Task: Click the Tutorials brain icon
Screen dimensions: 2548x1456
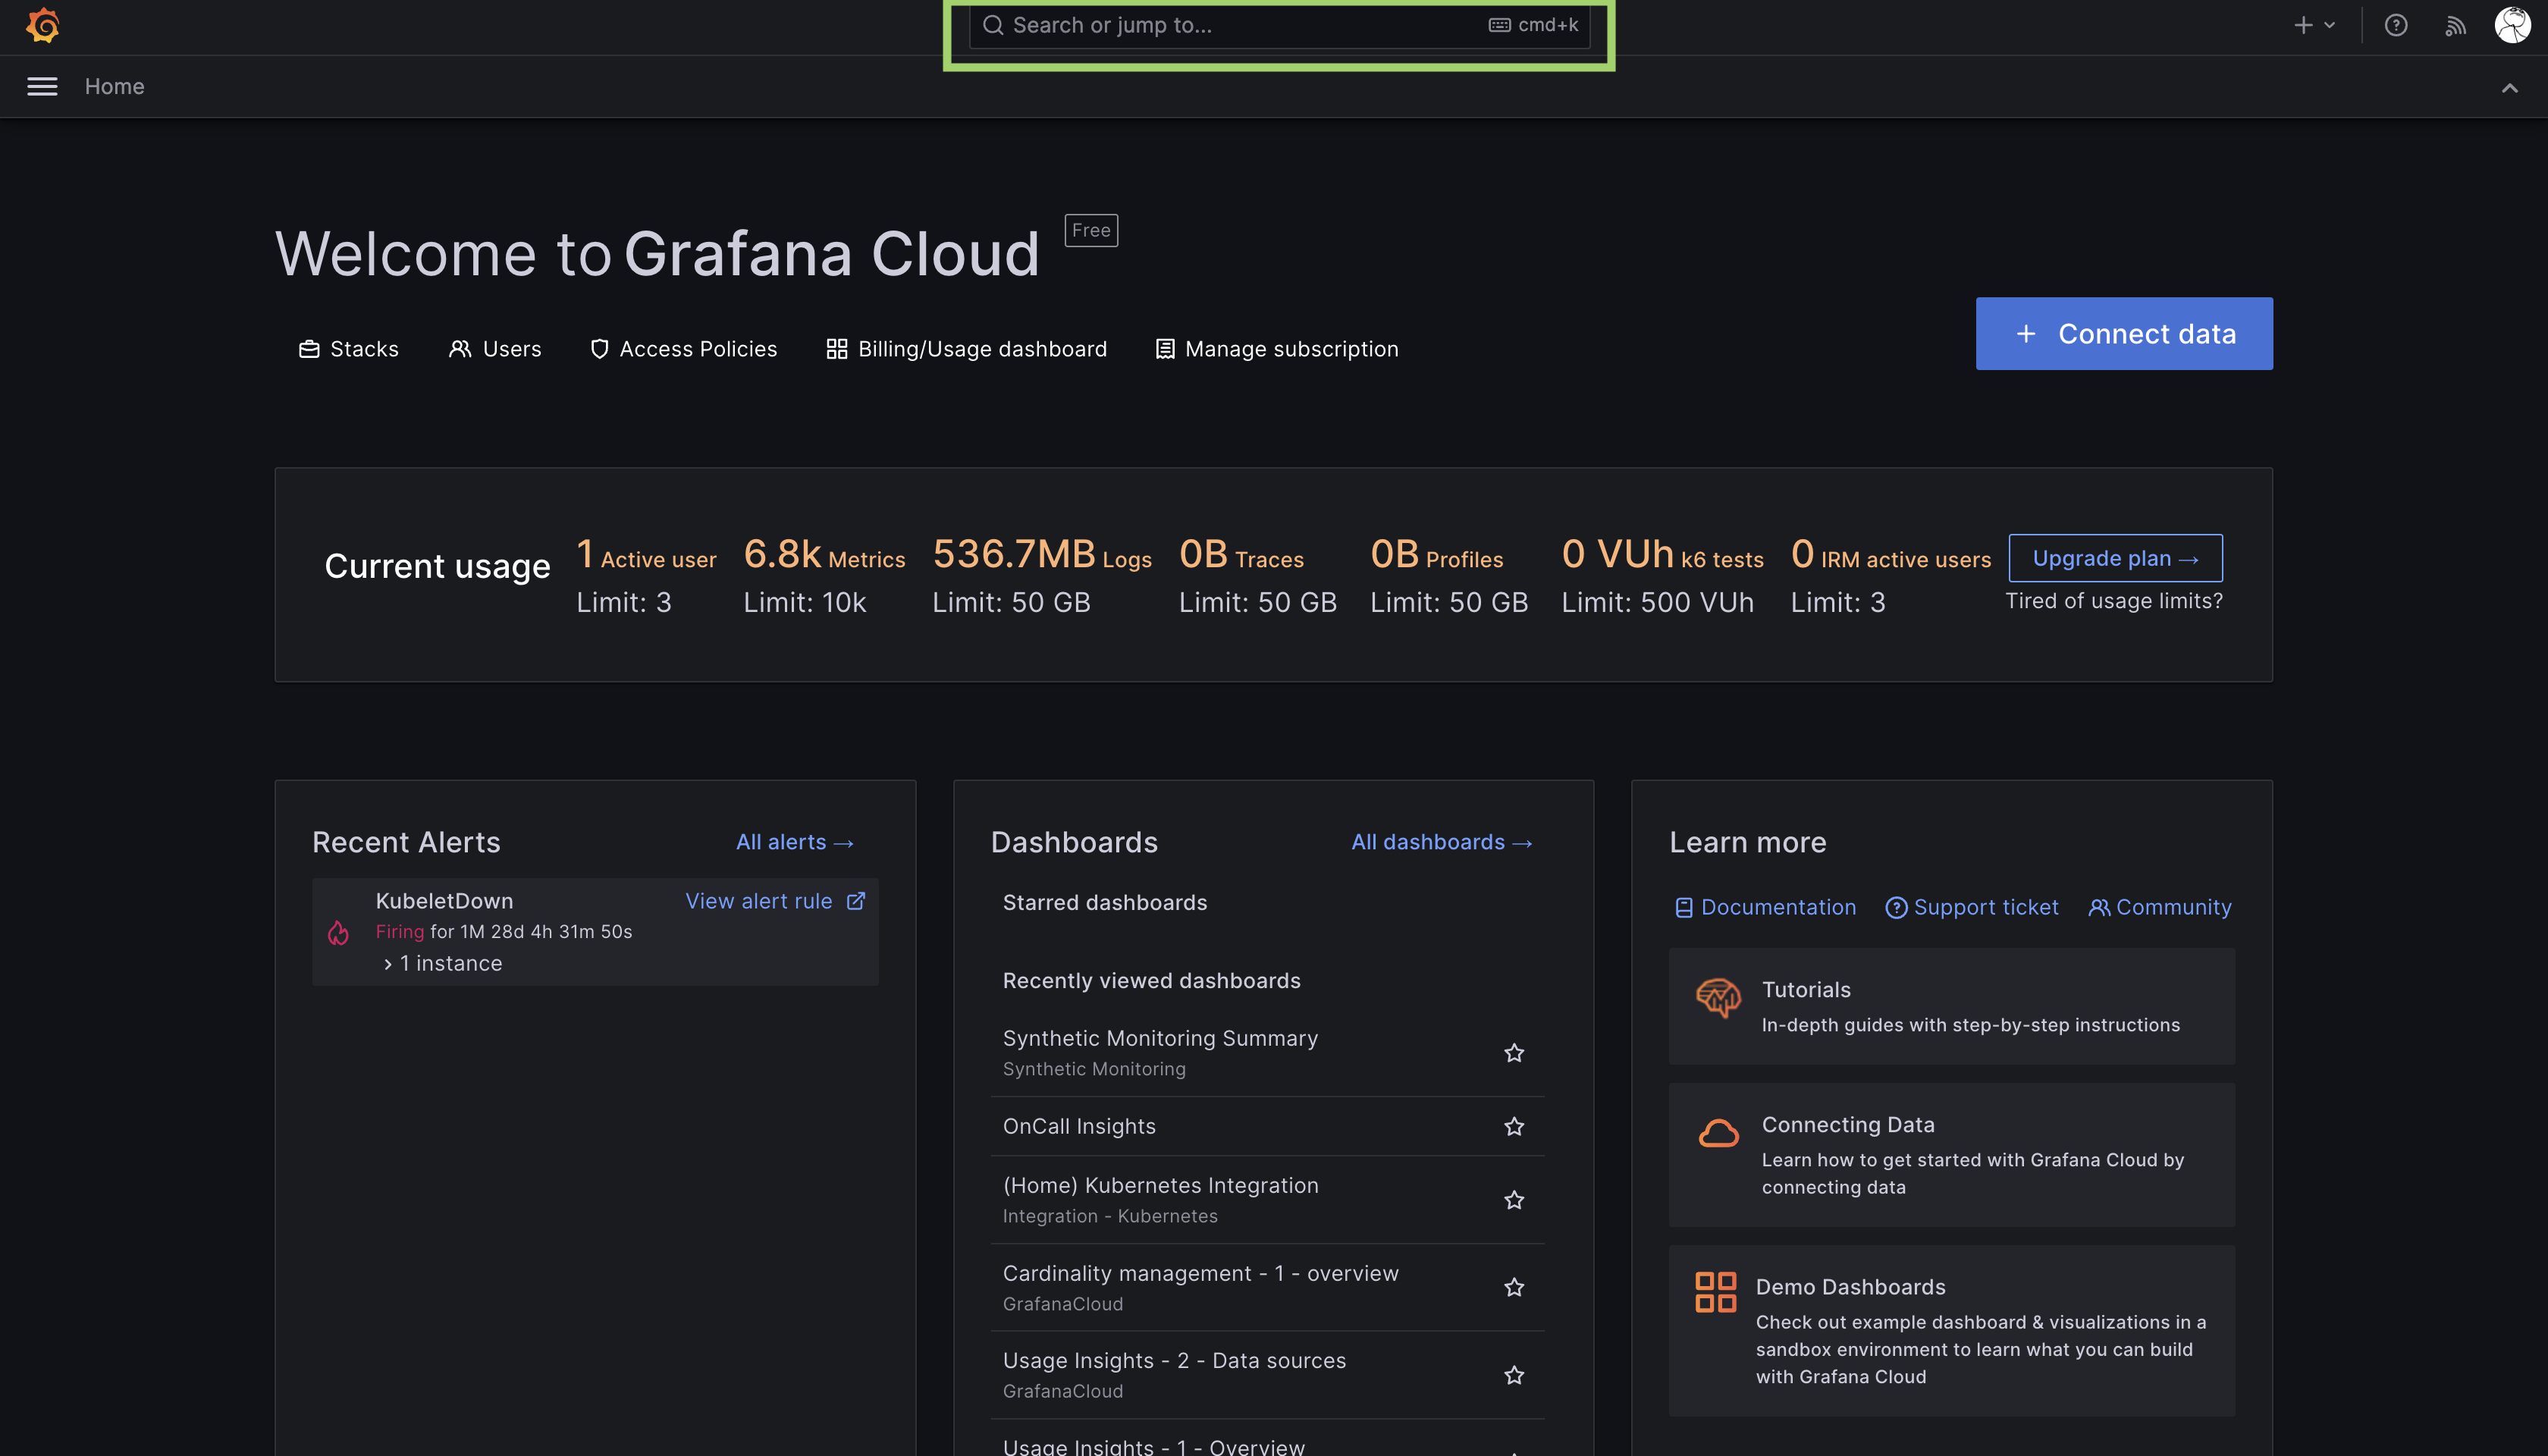Action: (x=1718, y=998)
